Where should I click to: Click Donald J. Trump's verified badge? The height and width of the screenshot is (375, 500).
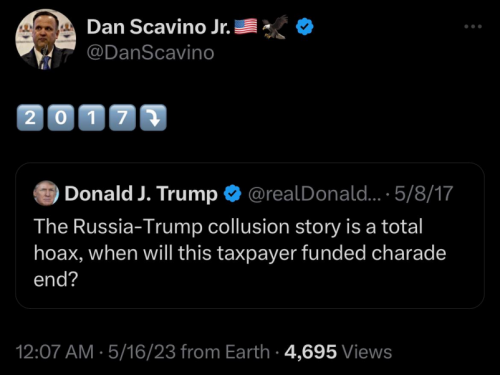click(232, 193)
